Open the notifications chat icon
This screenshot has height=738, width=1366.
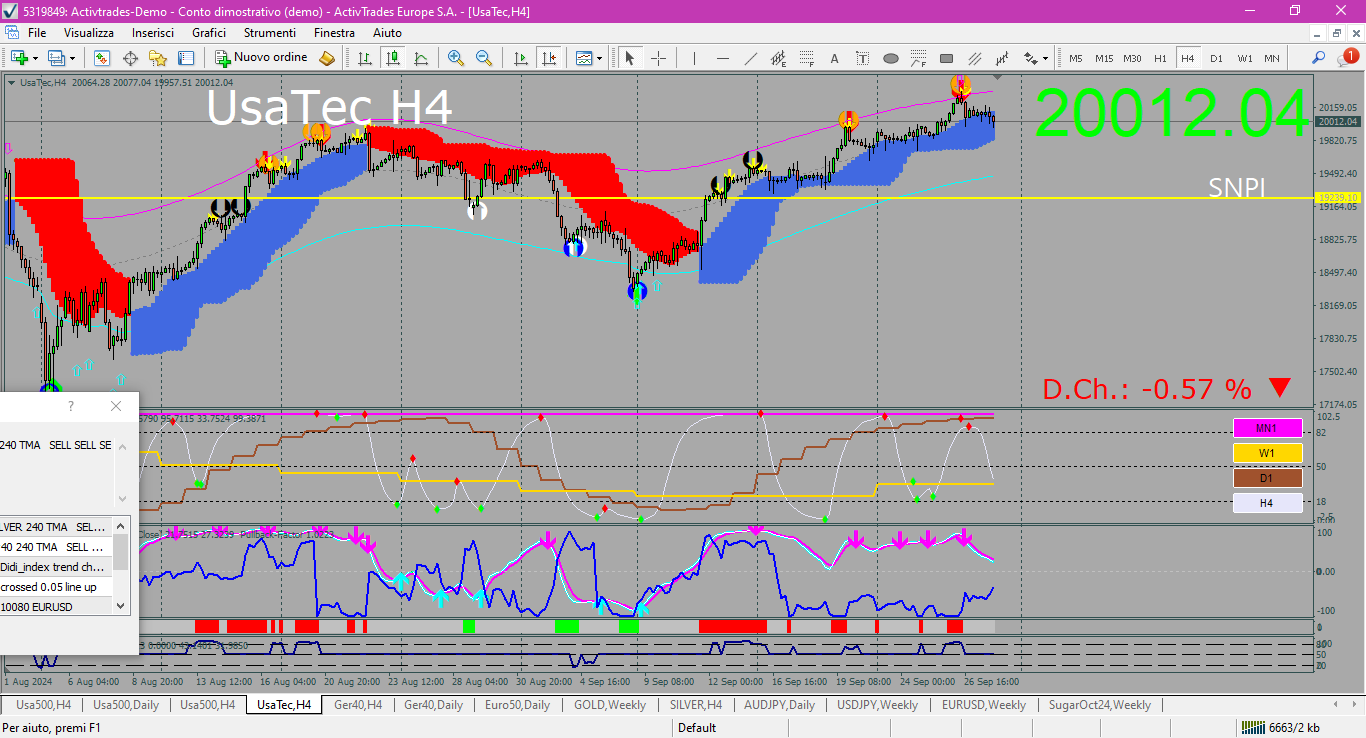point(1347,58)
